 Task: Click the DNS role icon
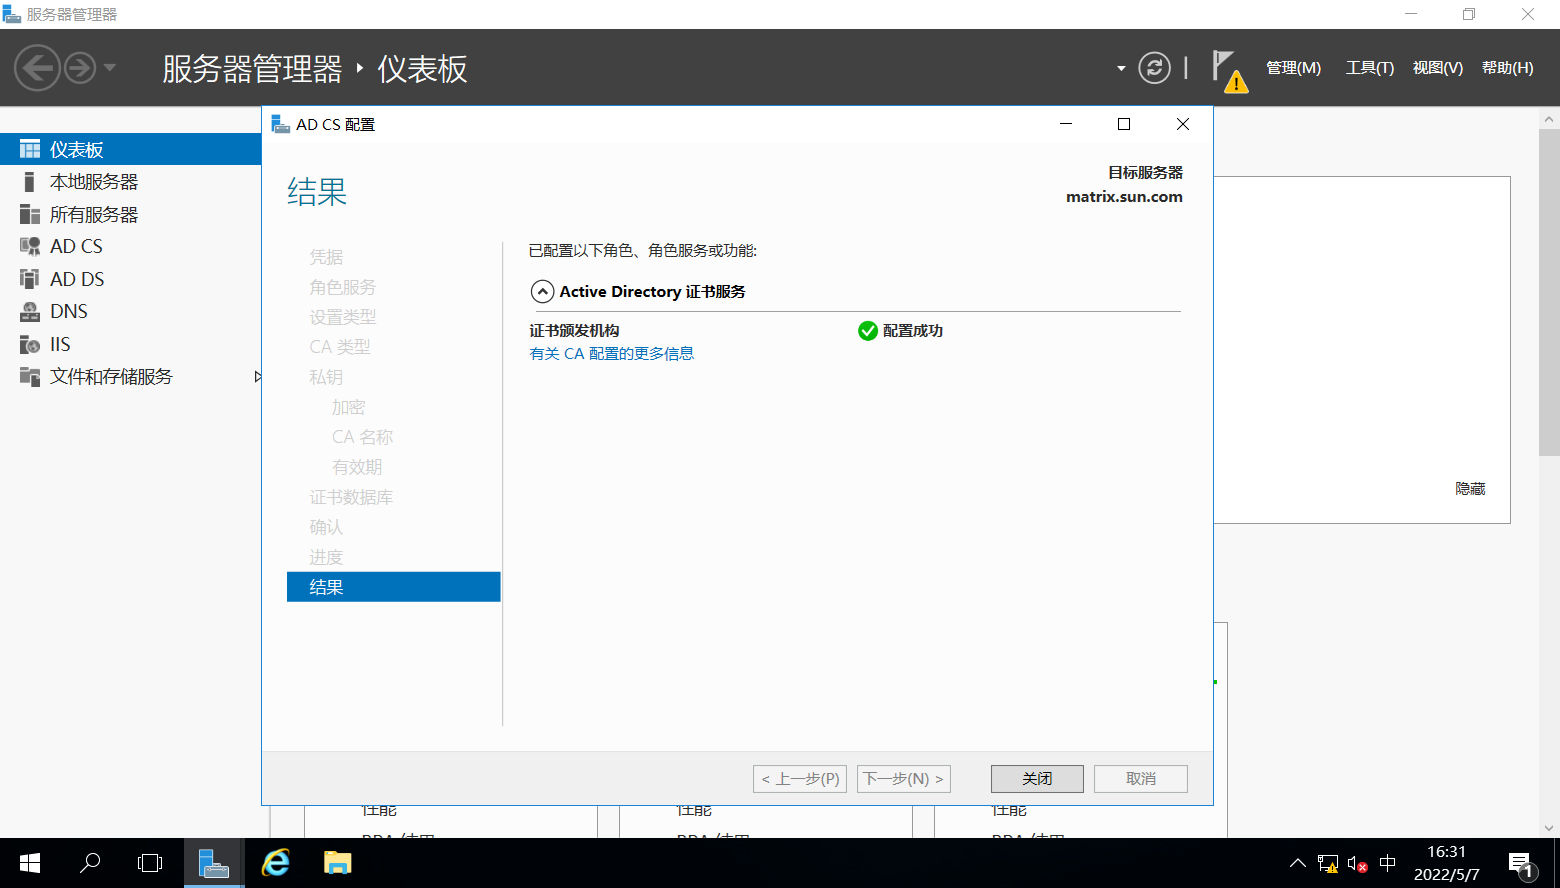(30, 311)
